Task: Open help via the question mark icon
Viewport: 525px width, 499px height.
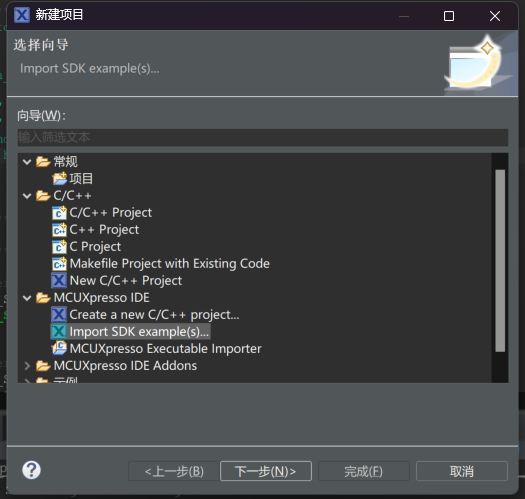Action: pos(31,470)
